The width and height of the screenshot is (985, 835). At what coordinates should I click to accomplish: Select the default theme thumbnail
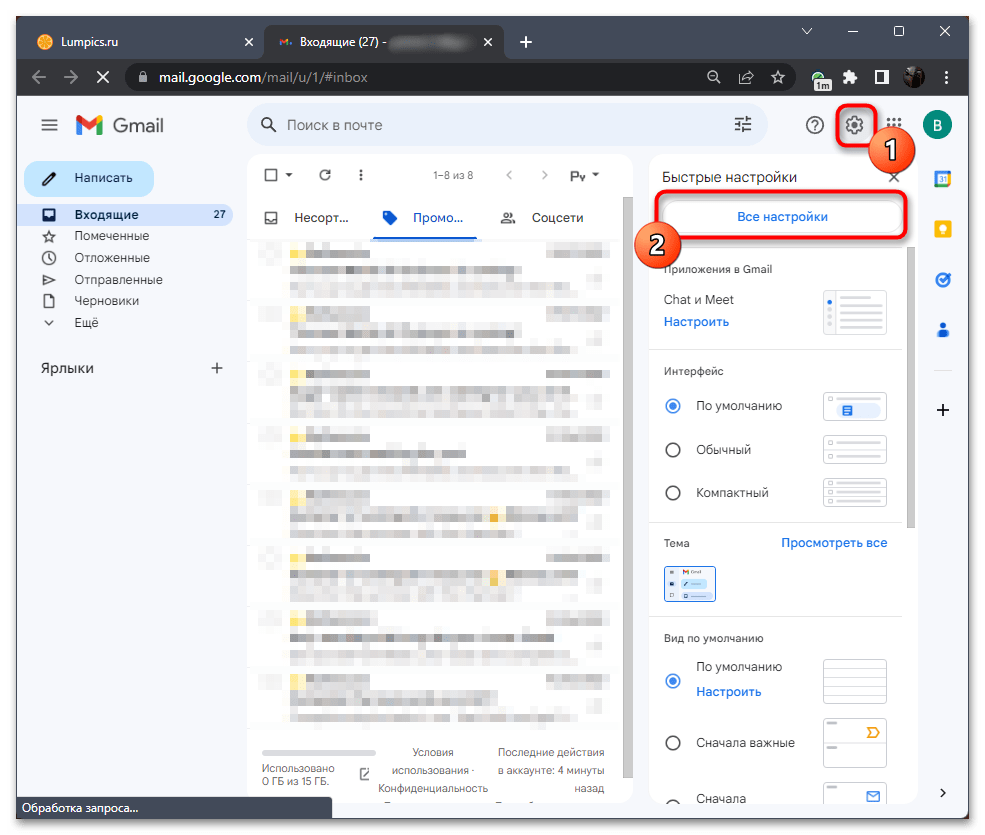tap(689, 584)
